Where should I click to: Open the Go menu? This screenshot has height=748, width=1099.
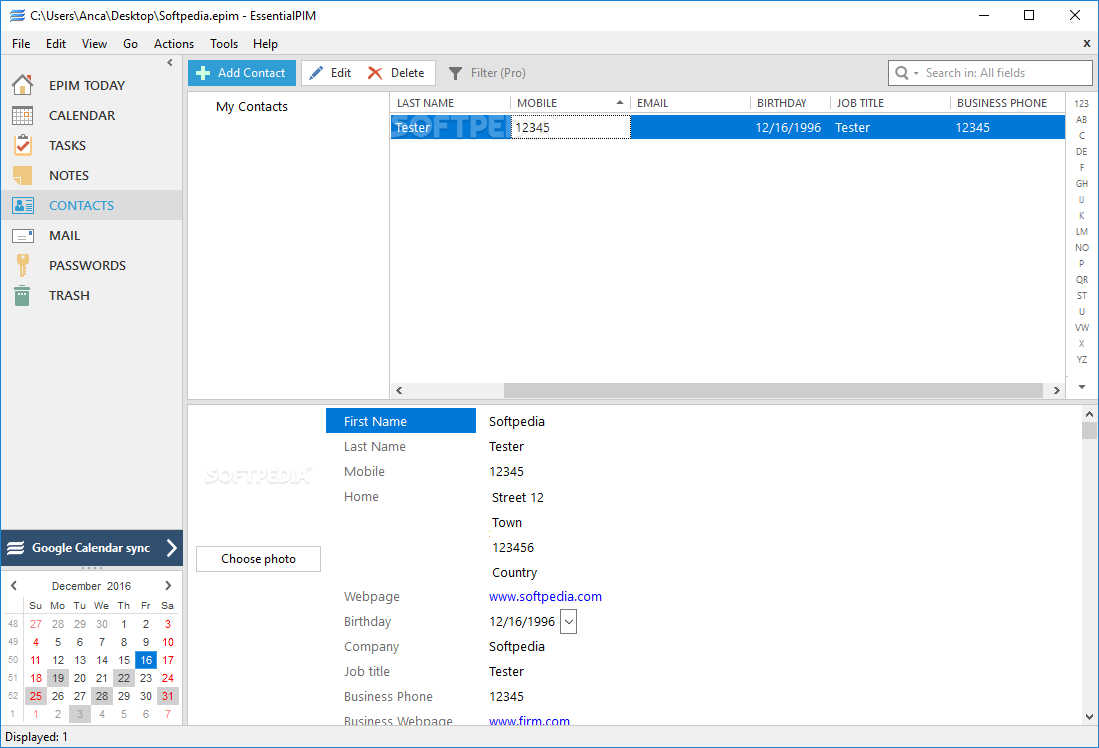pos(130,43)
